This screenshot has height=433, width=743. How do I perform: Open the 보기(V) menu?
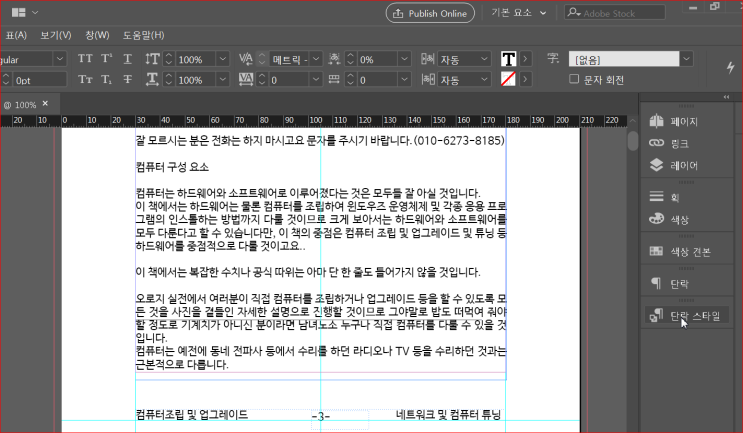coord(55,35)
